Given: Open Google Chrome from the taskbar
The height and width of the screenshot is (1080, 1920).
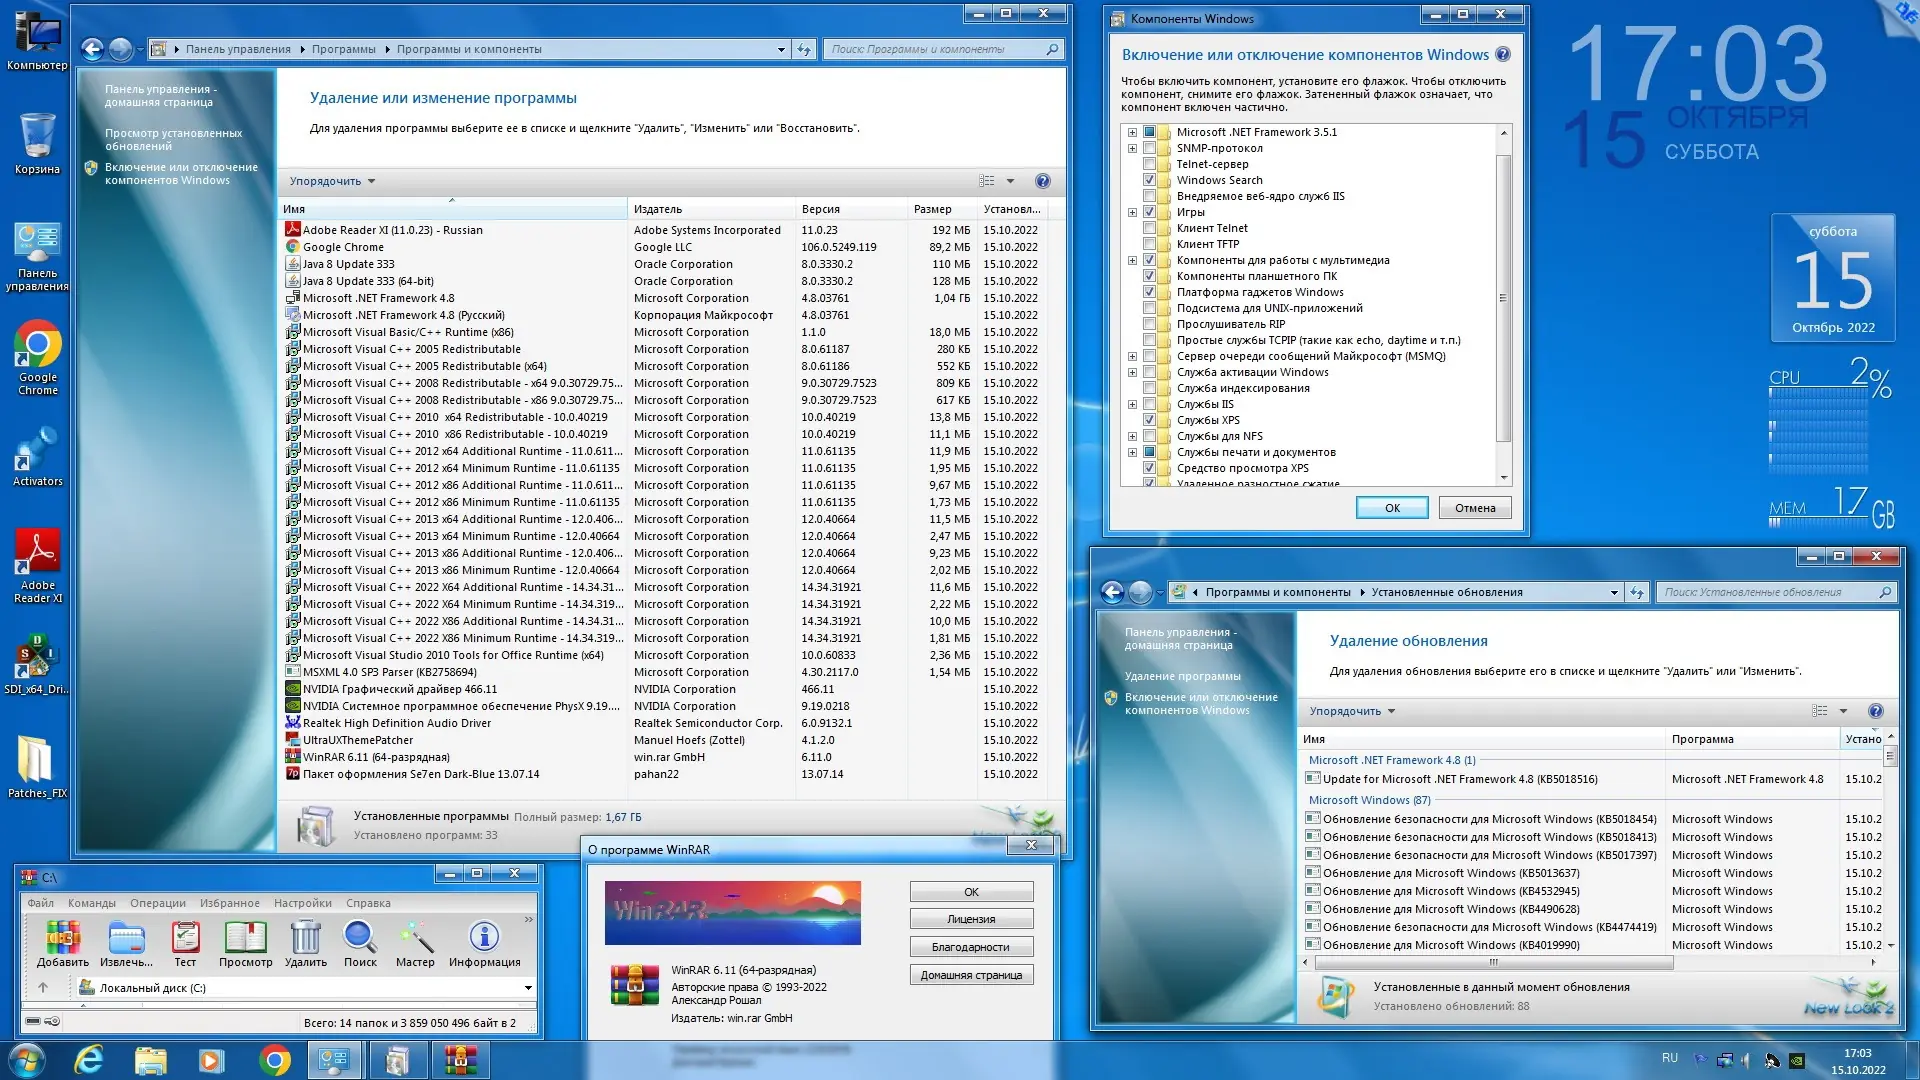Looking at the screenshot, I should point(274,1060).
